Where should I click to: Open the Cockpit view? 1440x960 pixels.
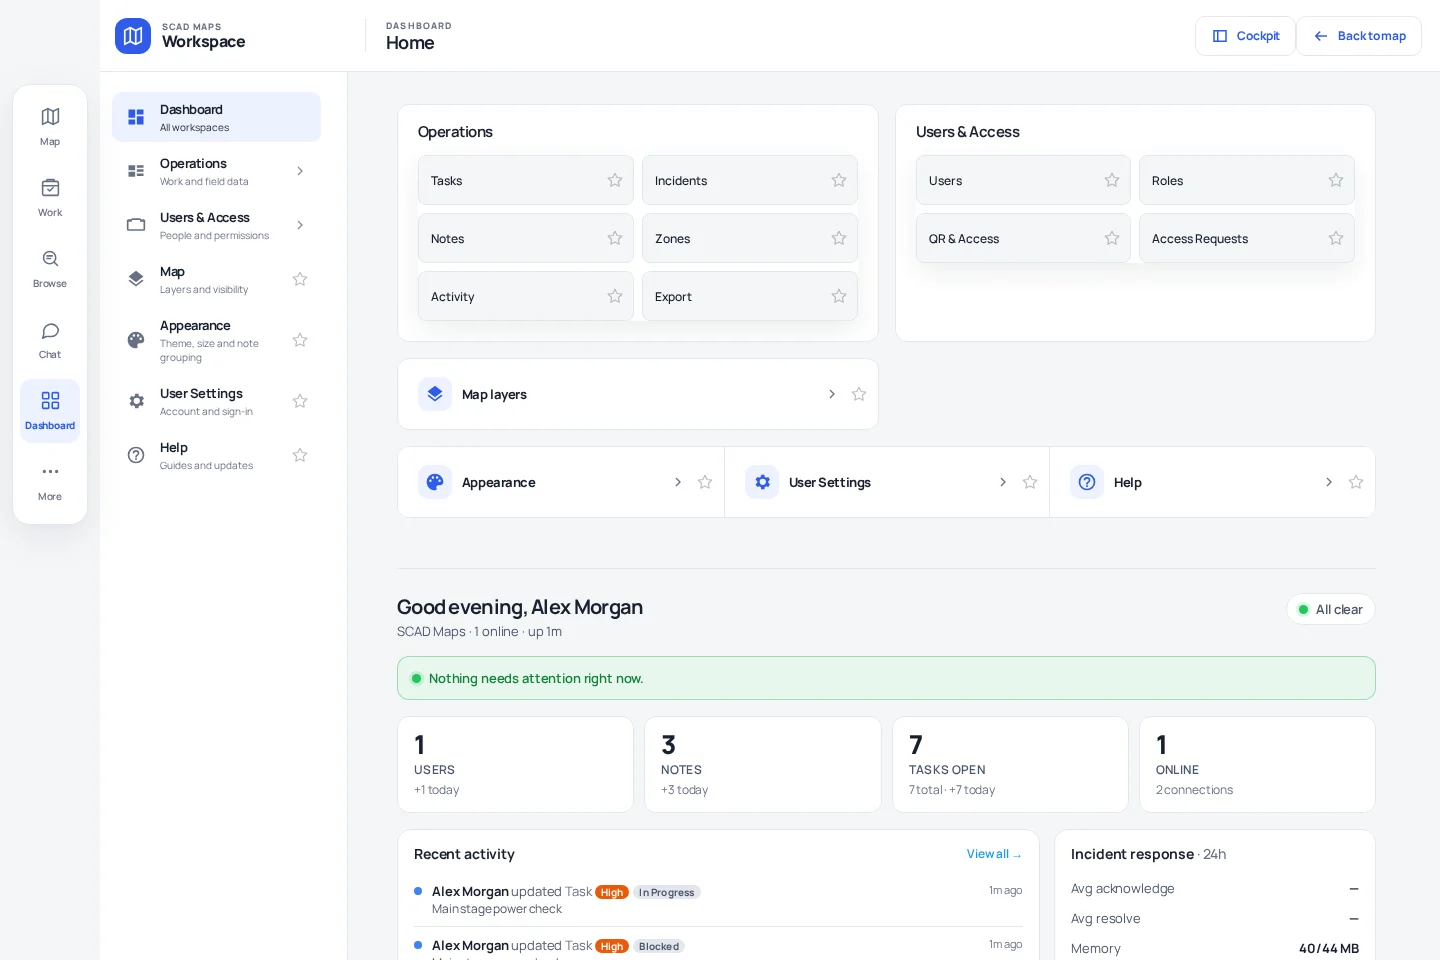(x=1245, y=36)
